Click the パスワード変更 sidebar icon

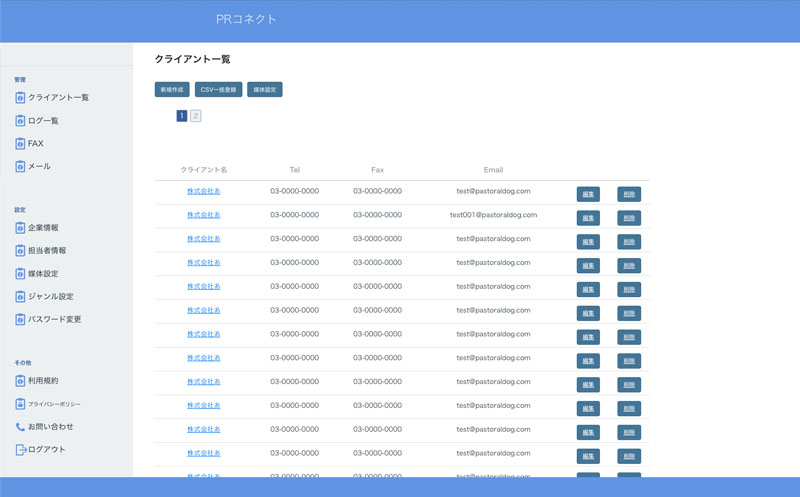tap(20, 320)
